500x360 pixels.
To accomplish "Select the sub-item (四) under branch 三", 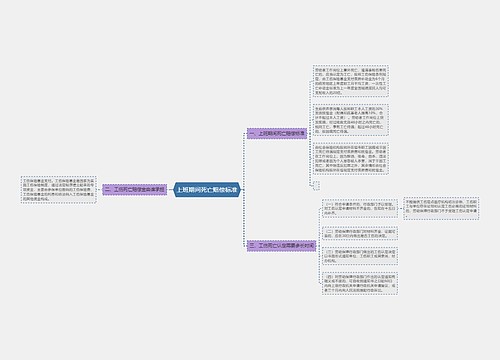I will [x=360, y=283].
